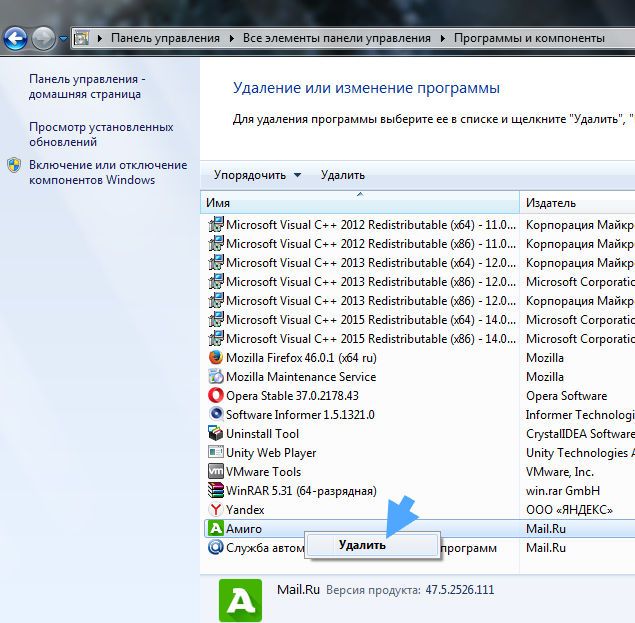Go to Панель управления домашняя страница
This screenshot has width=635, height=623.
pyautogui.click(x=87, y=86)
